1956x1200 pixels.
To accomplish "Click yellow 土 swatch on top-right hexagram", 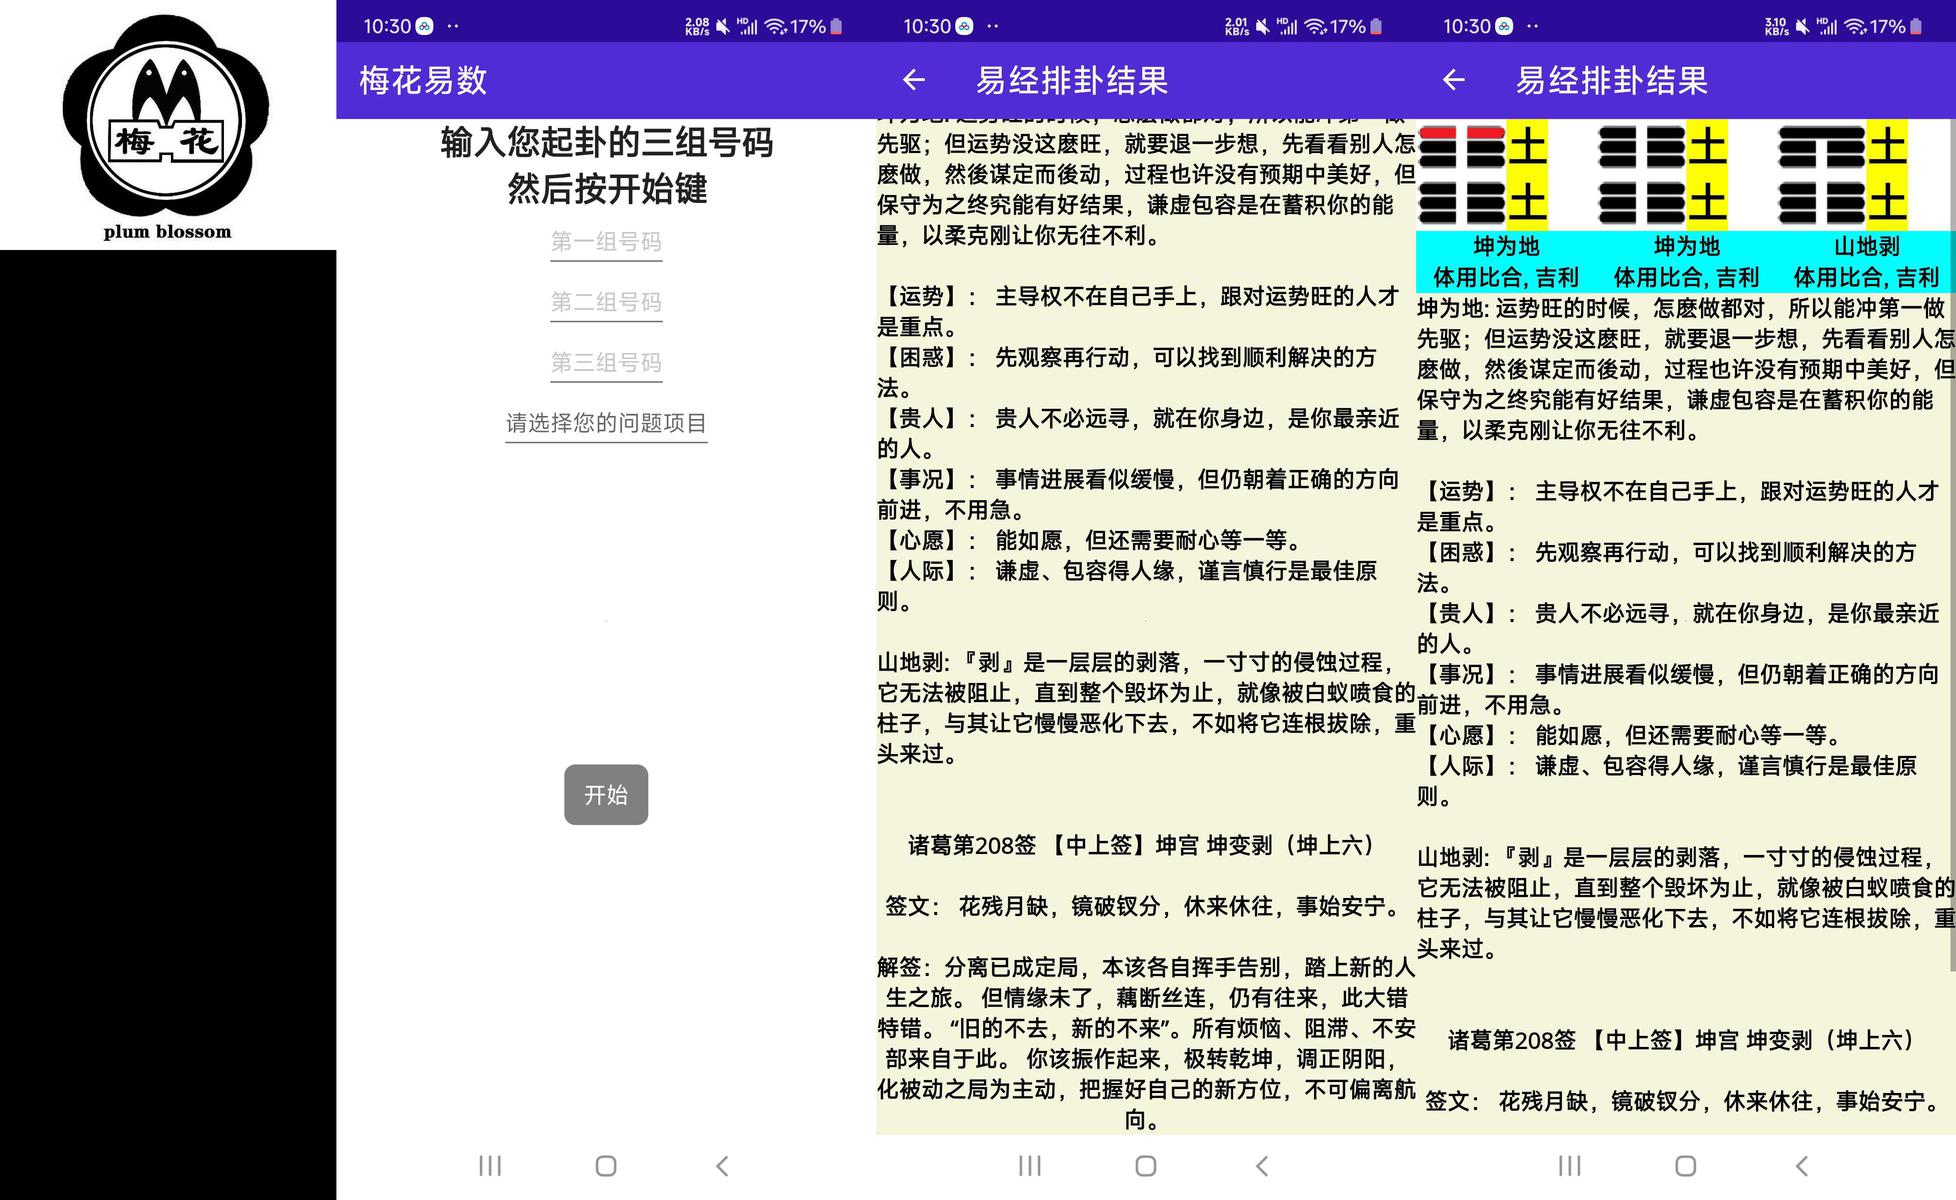I will click(x=1887, y=146).
